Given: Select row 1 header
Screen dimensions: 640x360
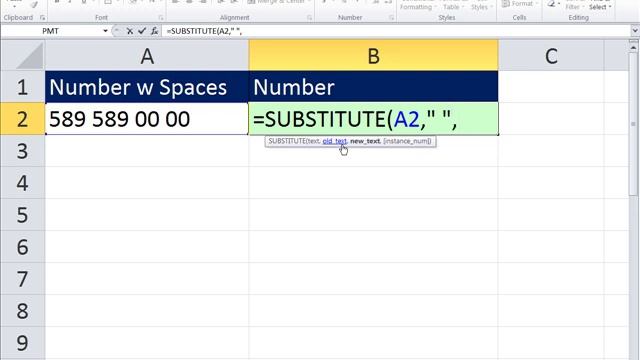Looking at the screenshot, I should click(x=22, y=87).
